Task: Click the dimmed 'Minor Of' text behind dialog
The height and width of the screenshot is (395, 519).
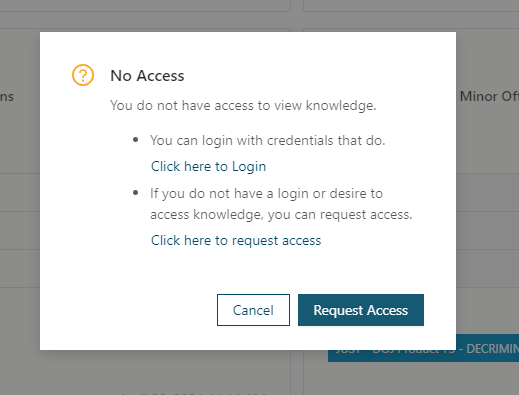Action: click(x=489, y=96)
